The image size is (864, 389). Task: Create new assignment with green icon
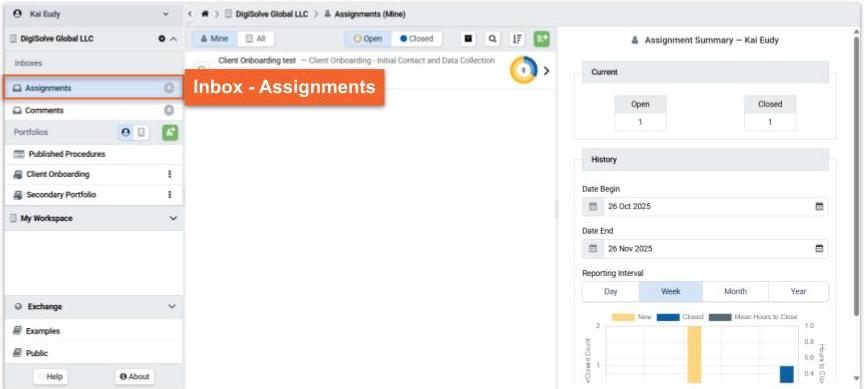click(x=542, y=39)
